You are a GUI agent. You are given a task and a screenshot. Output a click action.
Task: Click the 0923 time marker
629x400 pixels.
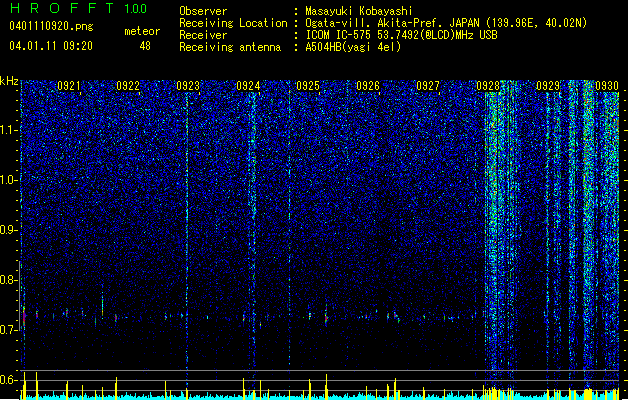tap(188, 86)
